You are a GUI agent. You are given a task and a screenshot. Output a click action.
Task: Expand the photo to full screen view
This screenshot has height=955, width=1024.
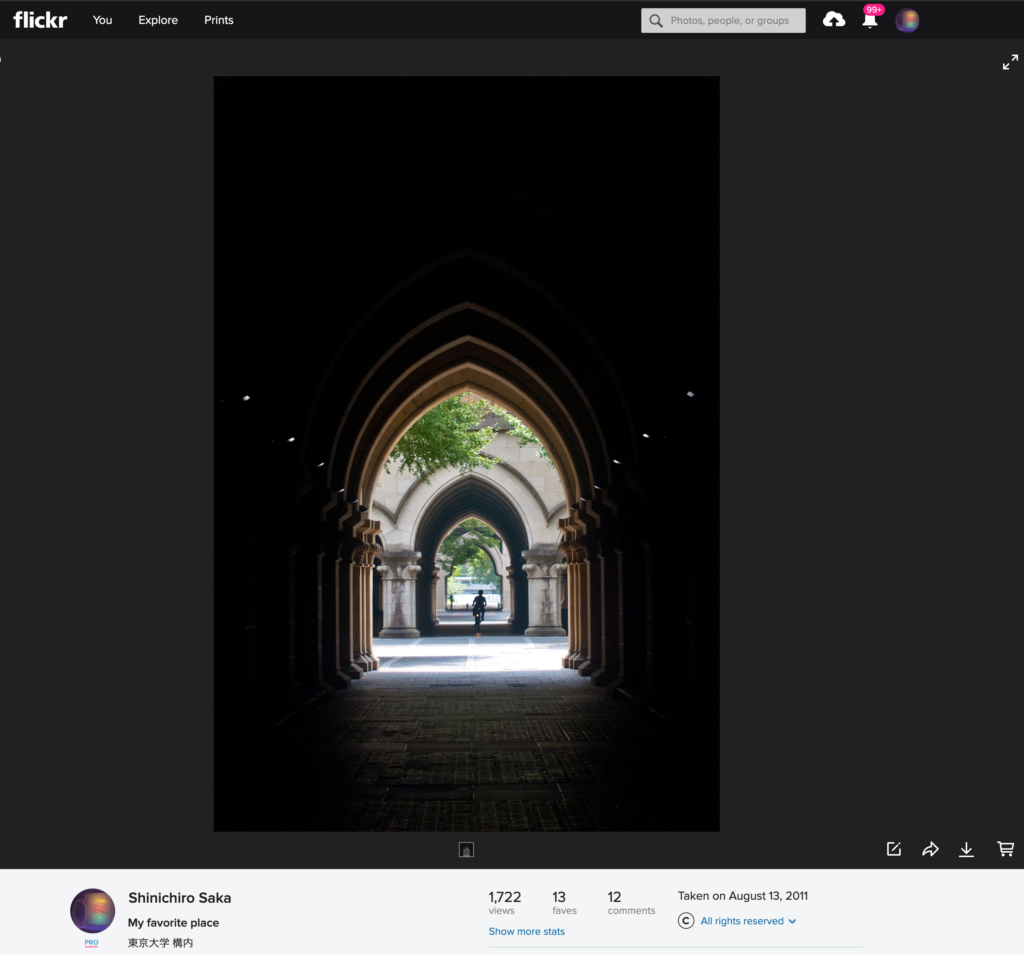click(1010, 62)
